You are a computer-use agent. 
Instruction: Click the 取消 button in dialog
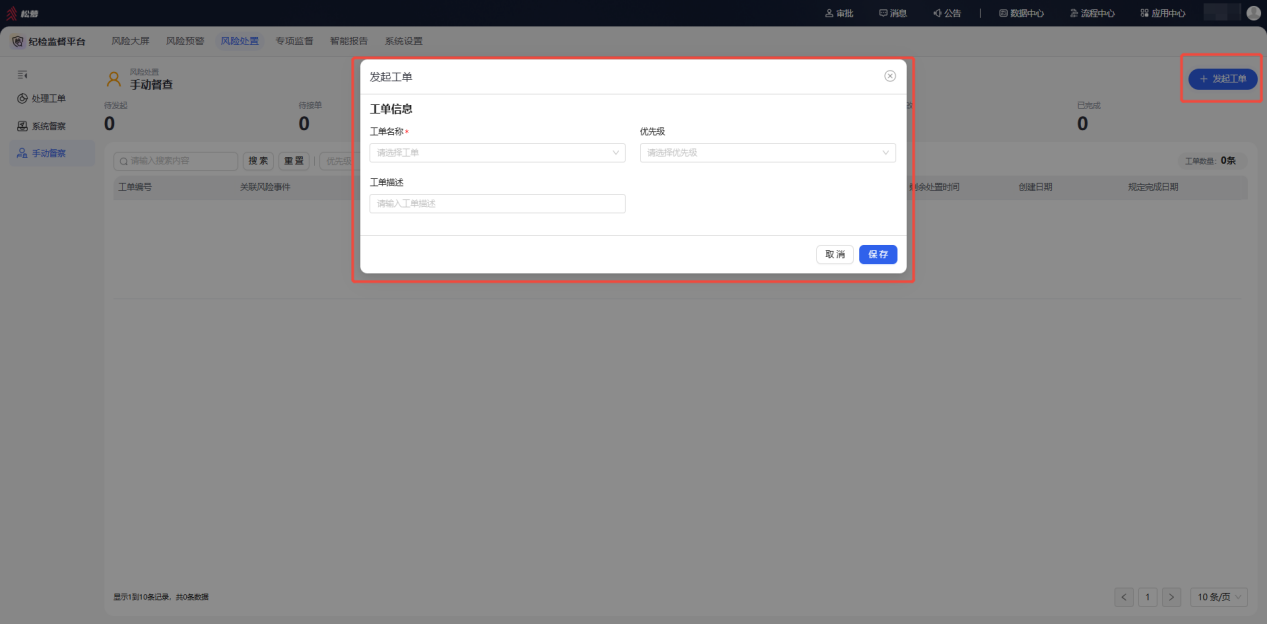click(835, 254)
